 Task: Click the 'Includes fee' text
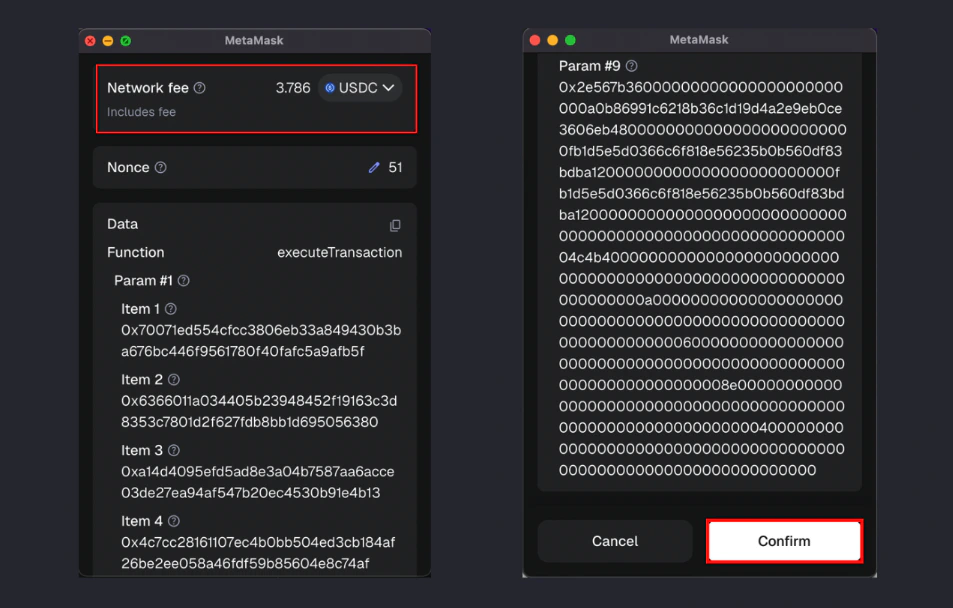pos(141,112)
